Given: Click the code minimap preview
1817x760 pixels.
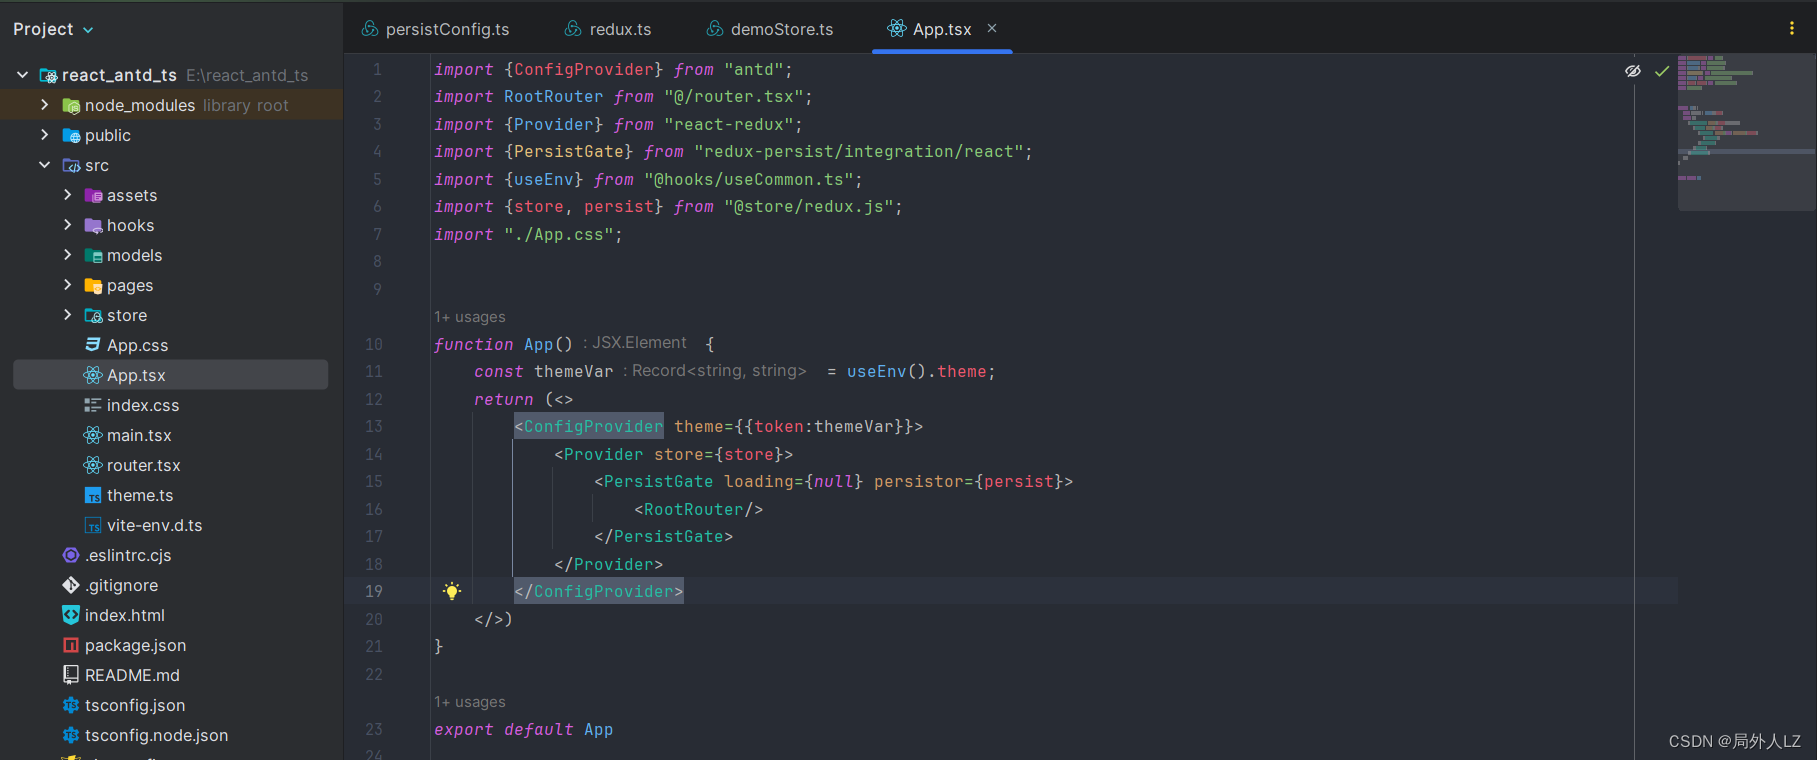Looking at the screenshot, I should 1746,132.
